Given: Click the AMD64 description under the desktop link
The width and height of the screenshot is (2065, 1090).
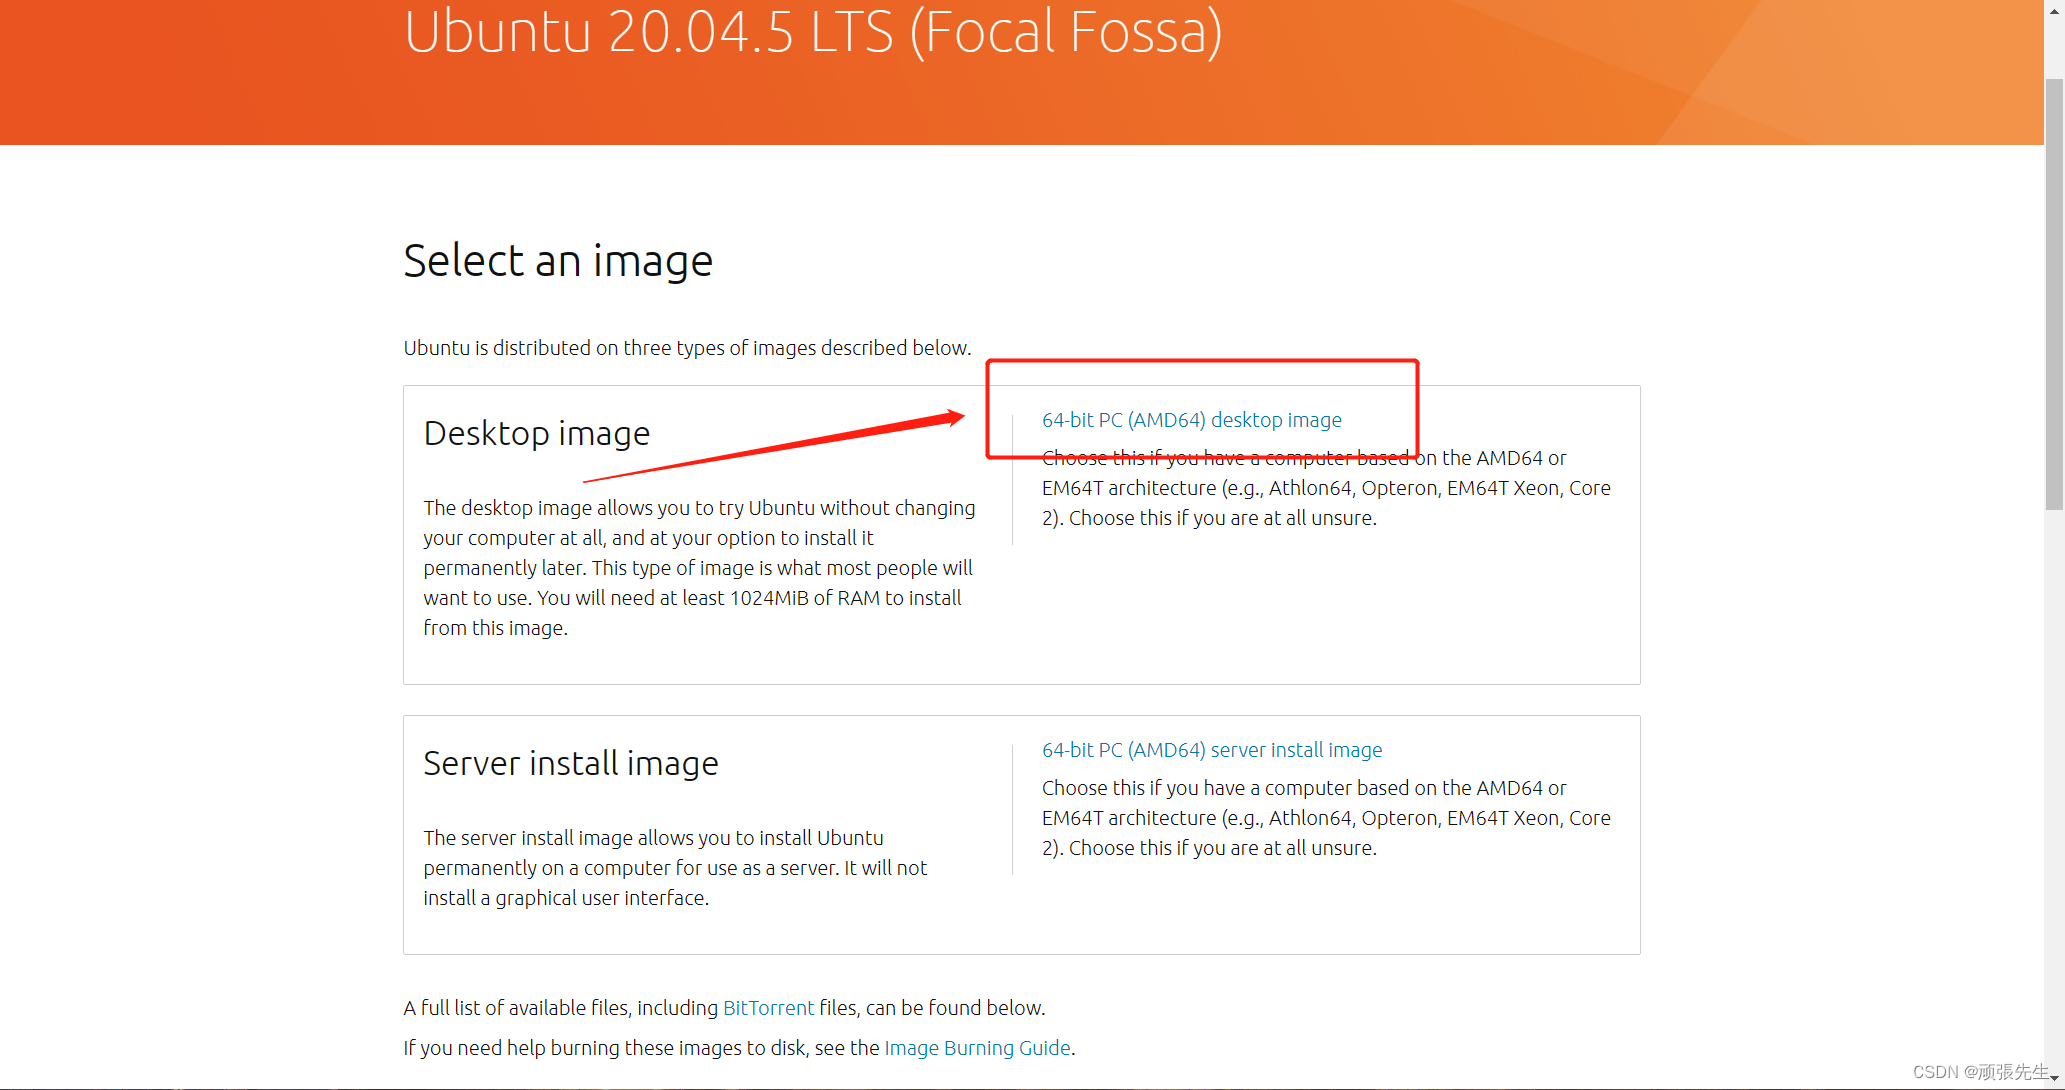Looking at the screenshot, I should coord(1325,488).
